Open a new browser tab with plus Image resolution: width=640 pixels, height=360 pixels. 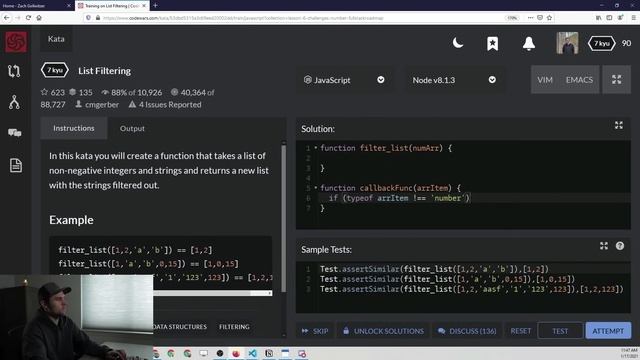[x=155, y=5]
